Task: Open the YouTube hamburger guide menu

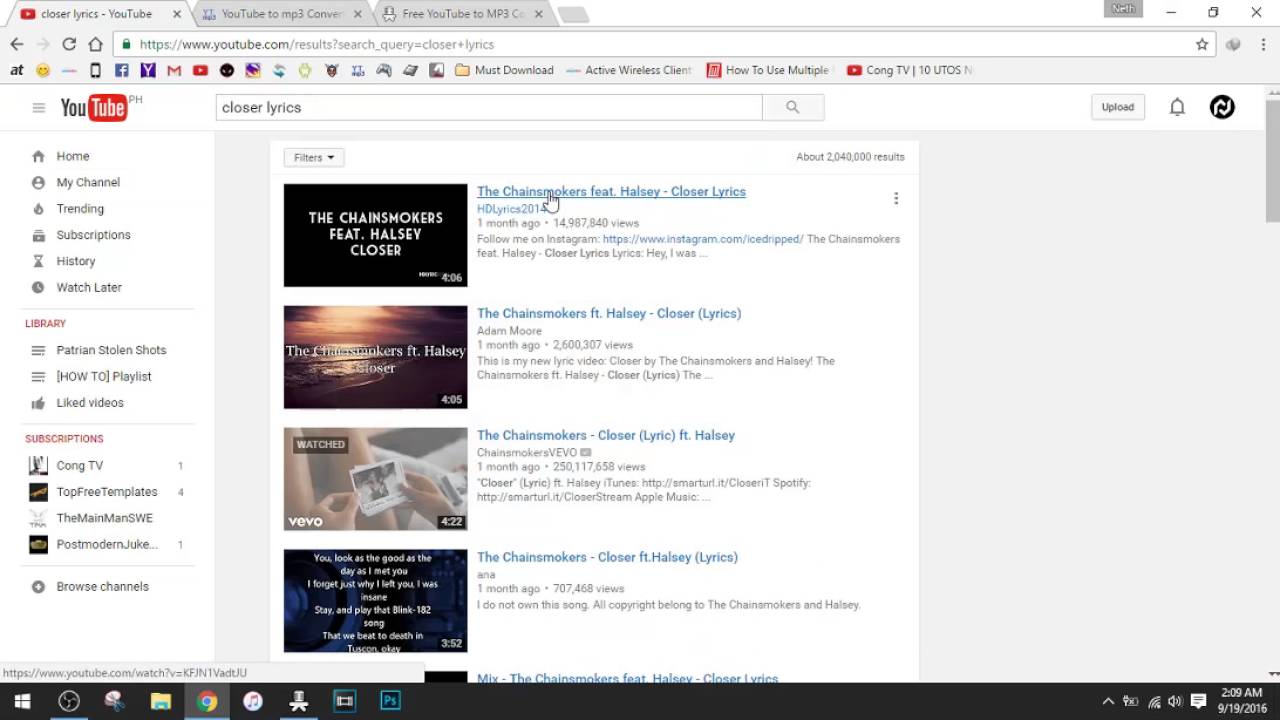Action: coord(39,108)
